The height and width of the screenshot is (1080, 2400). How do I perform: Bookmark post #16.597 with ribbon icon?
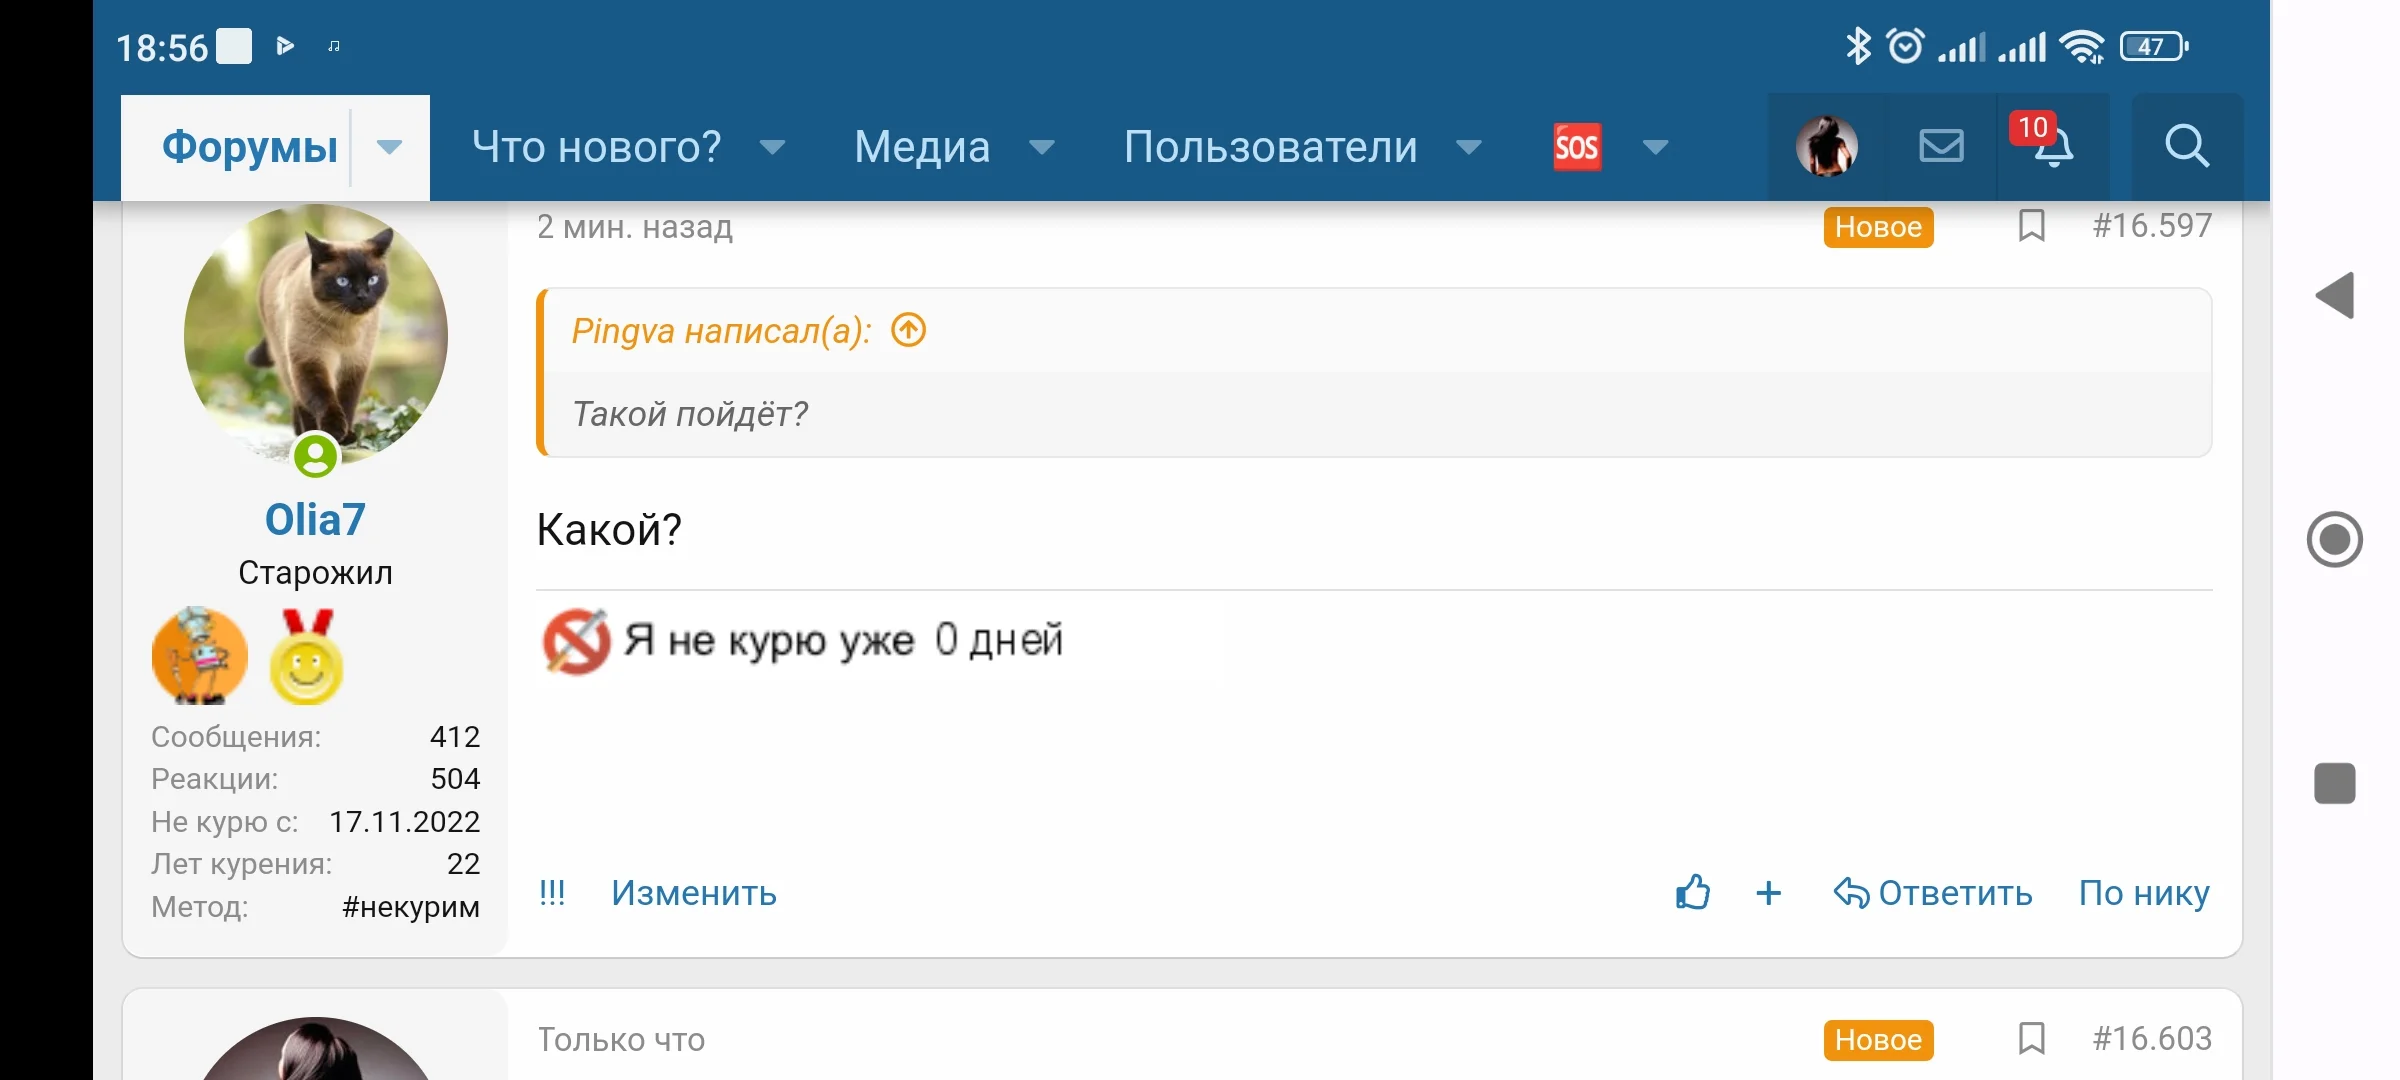point(2033,226)
